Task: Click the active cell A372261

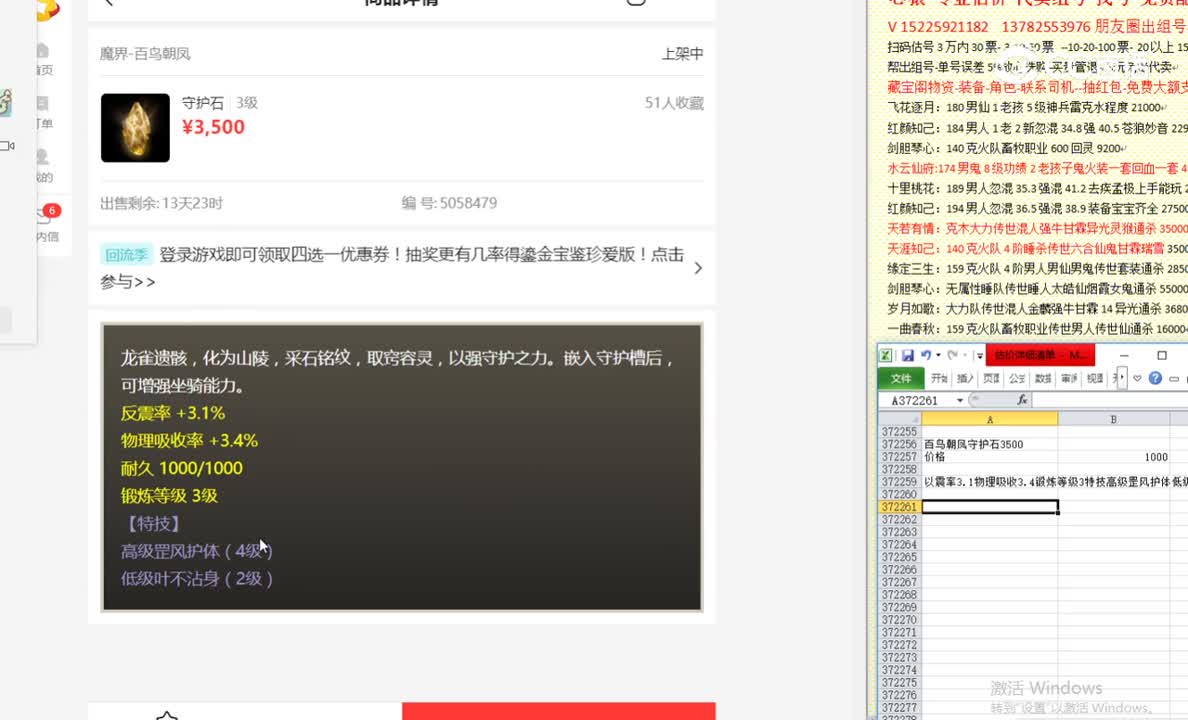Action: pyautogui.click(x=989, y=507)
